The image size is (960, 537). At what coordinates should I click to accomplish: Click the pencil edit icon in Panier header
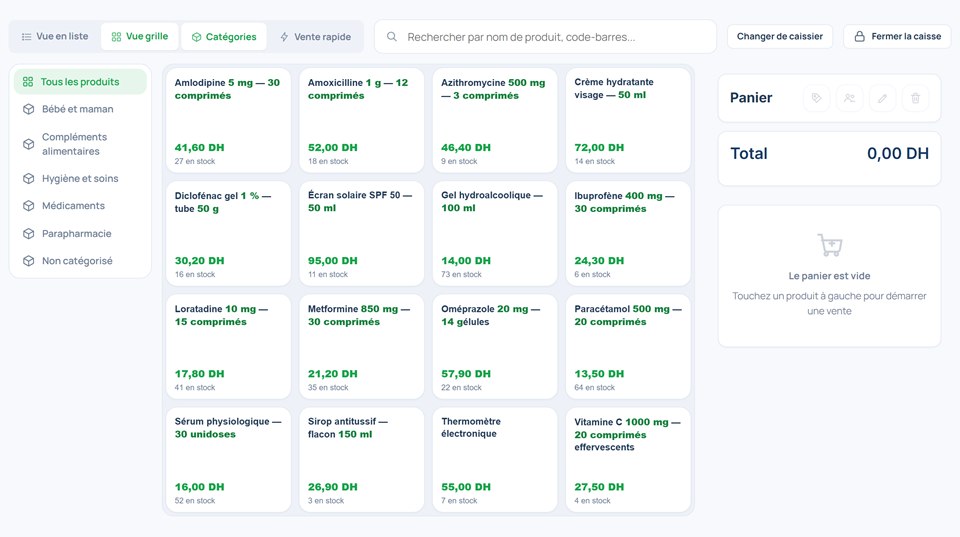click(882, 98)
